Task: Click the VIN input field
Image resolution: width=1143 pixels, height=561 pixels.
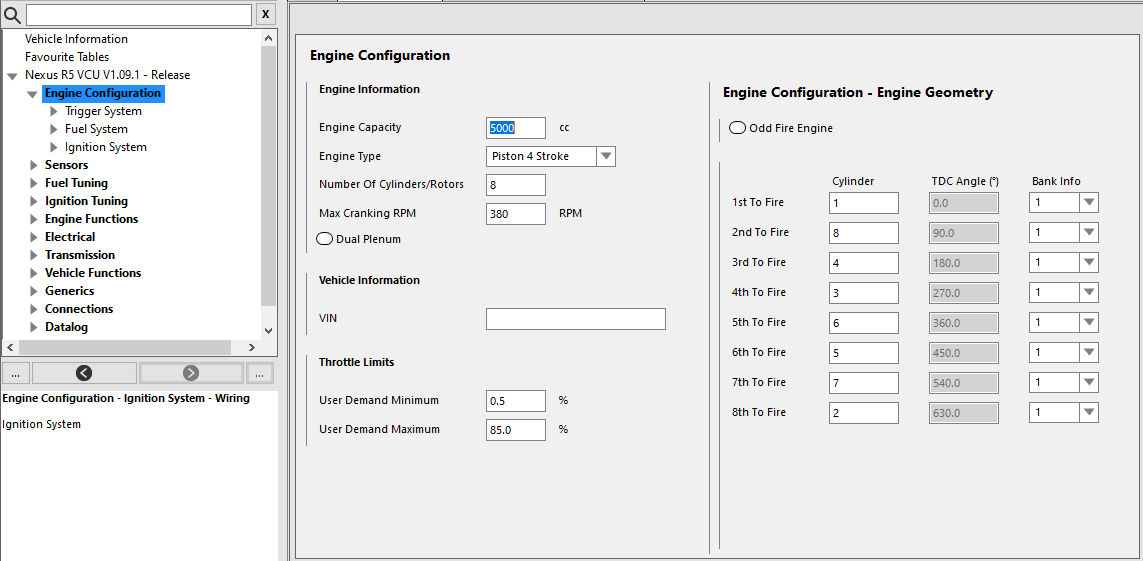Action: 575,319
